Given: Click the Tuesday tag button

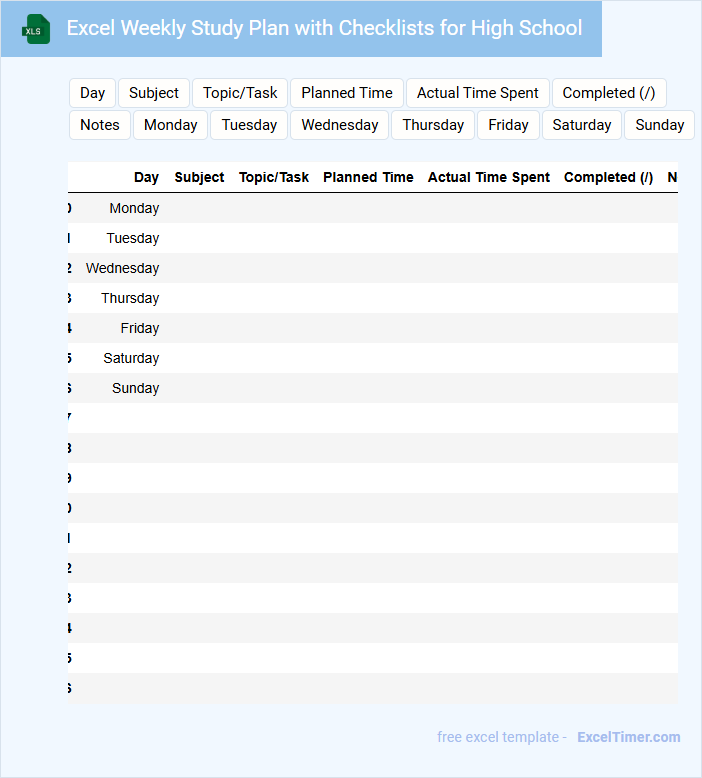Looking at the screenshot, I should [249, 125].
